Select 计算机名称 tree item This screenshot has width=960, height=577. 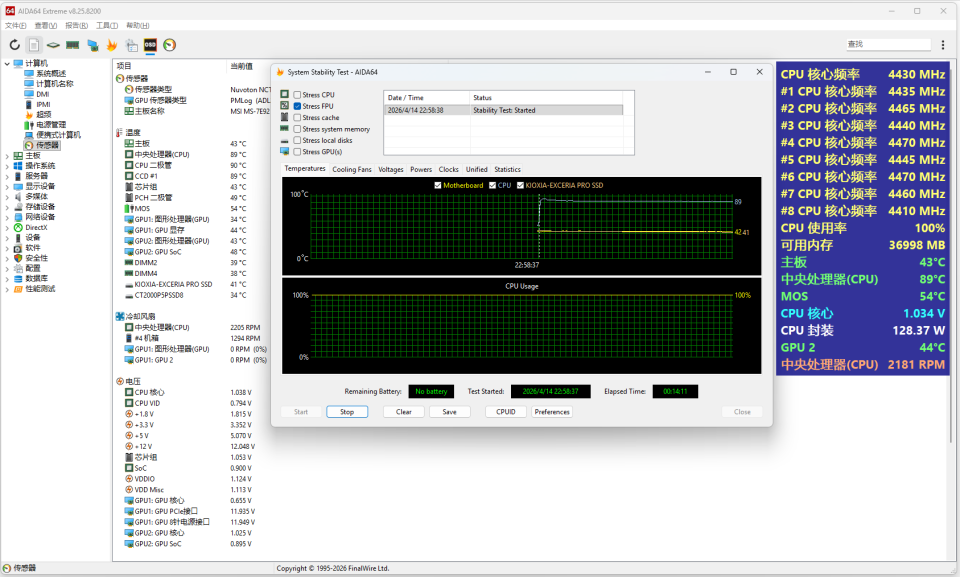pos(54,84)
